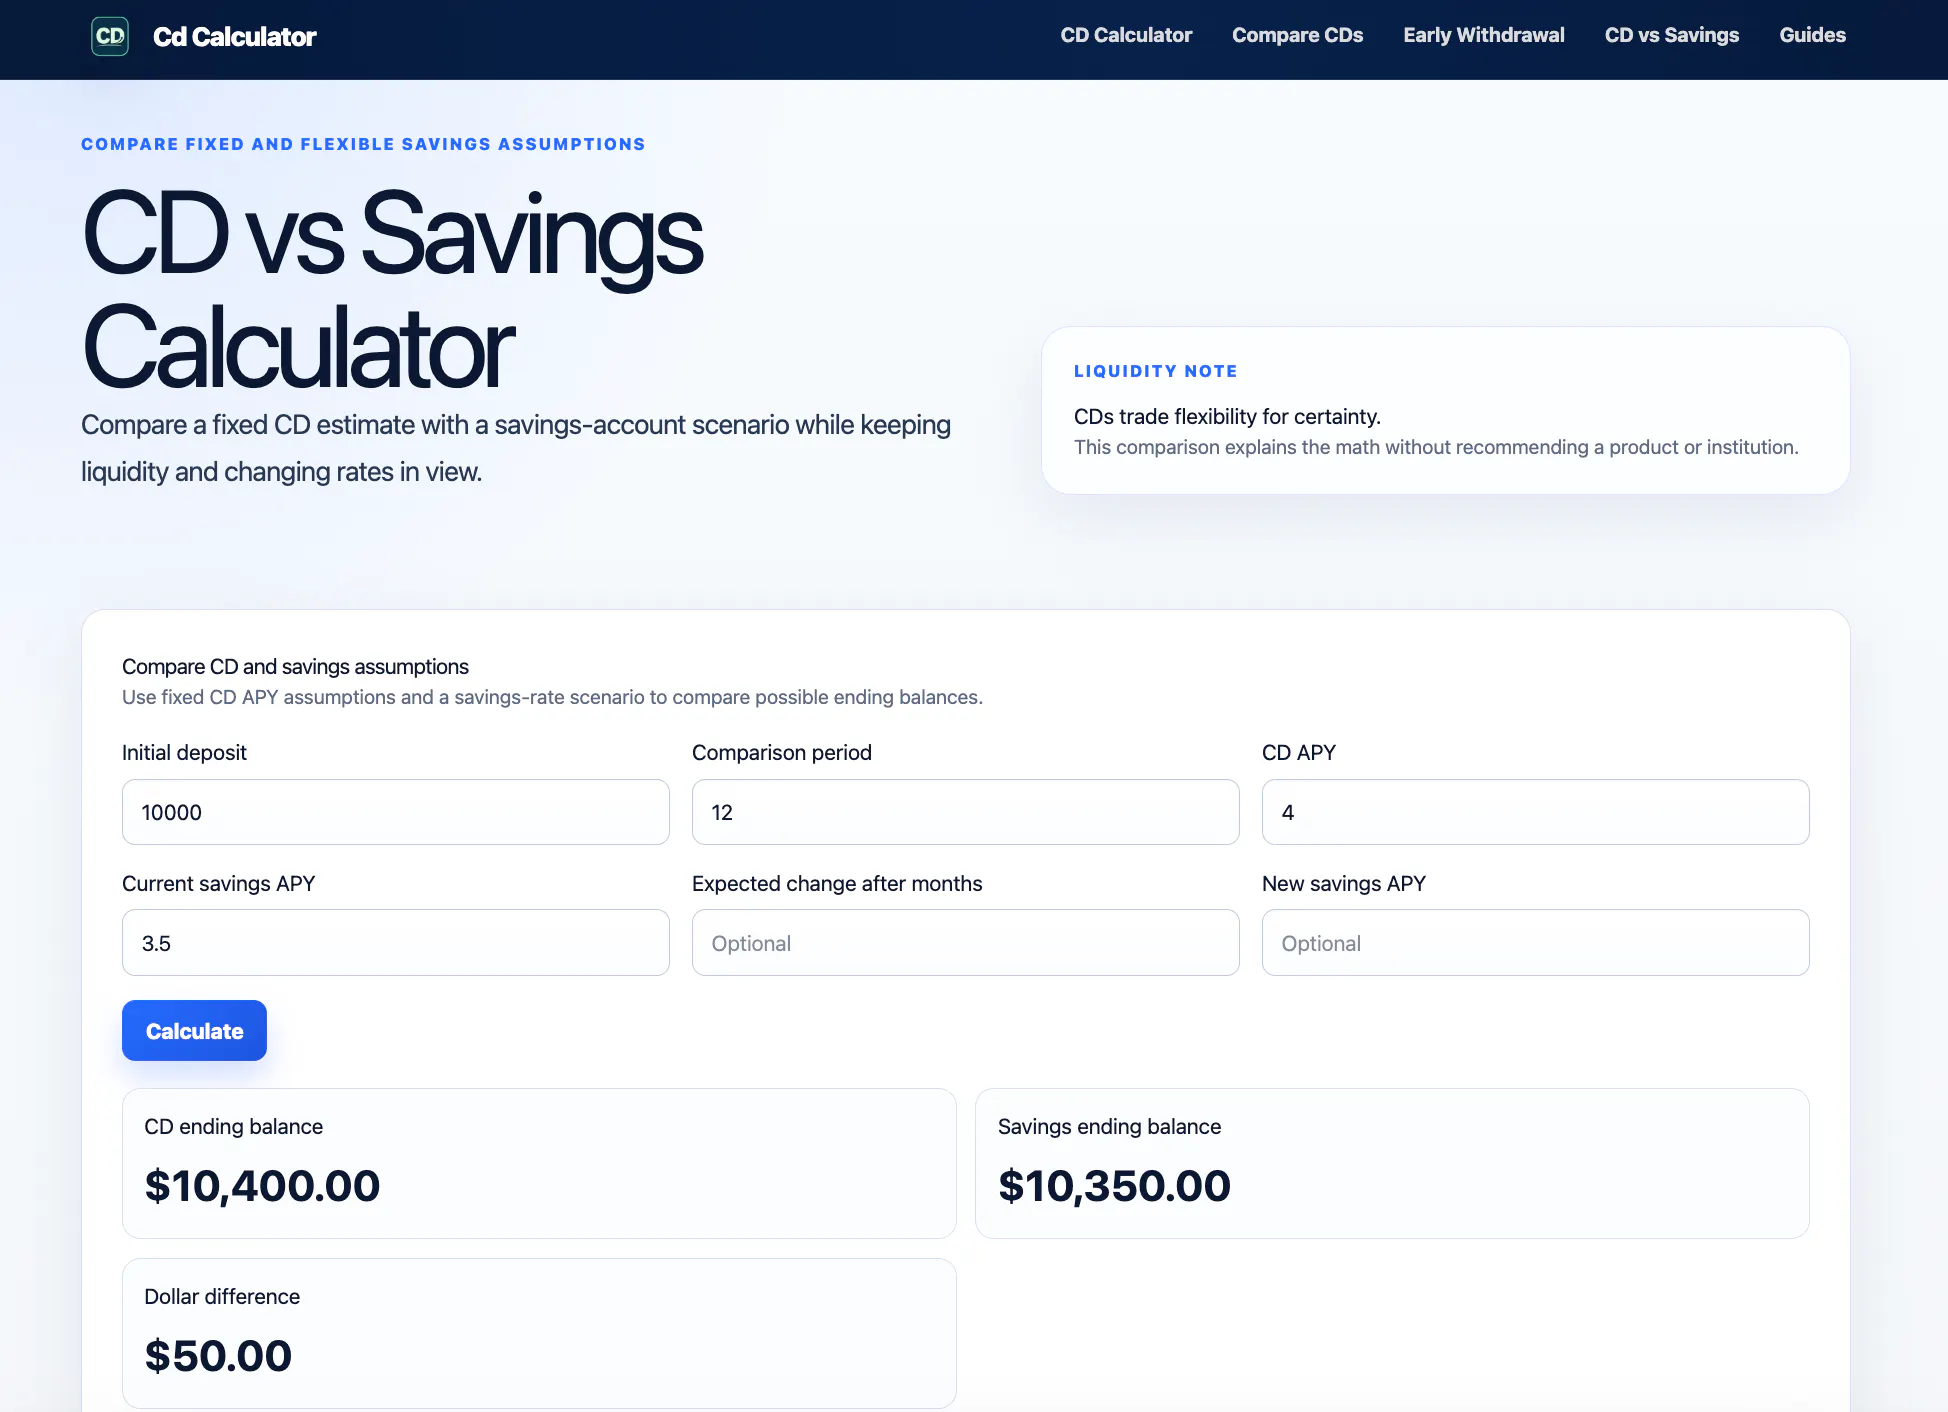
Task: Select the $10,400.00 CD ending balance
Action: 262,1186
